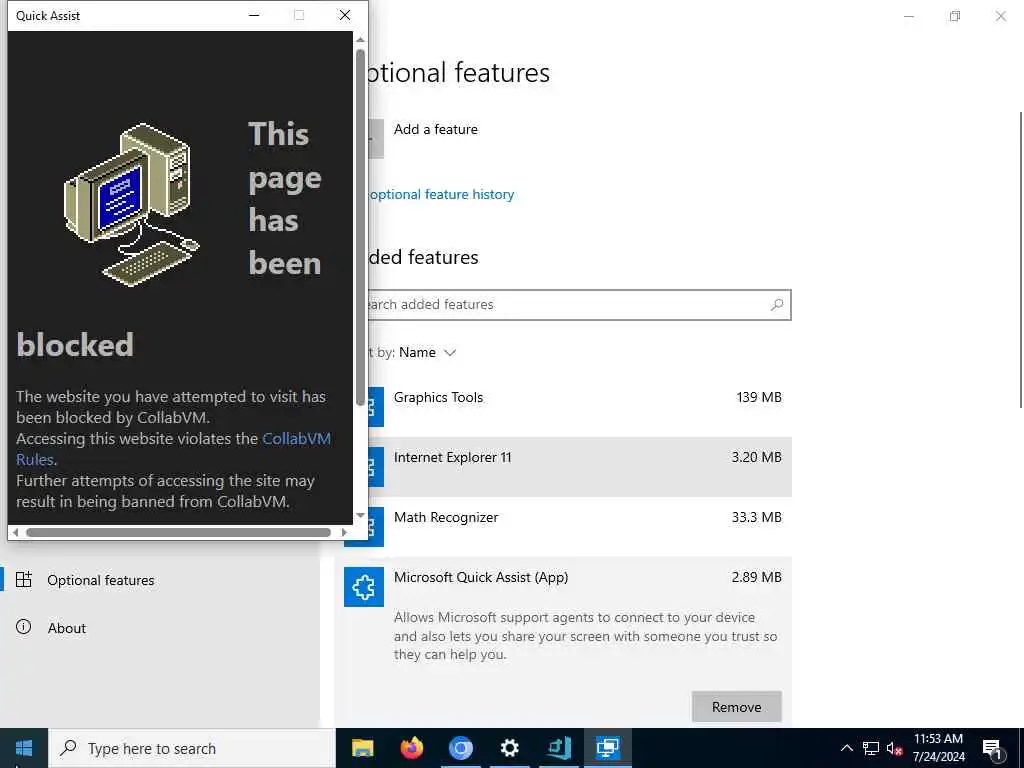This screenshot has width=1024, height=768.
Task: Minimize the Settings window
Action: tap(908, 16)
